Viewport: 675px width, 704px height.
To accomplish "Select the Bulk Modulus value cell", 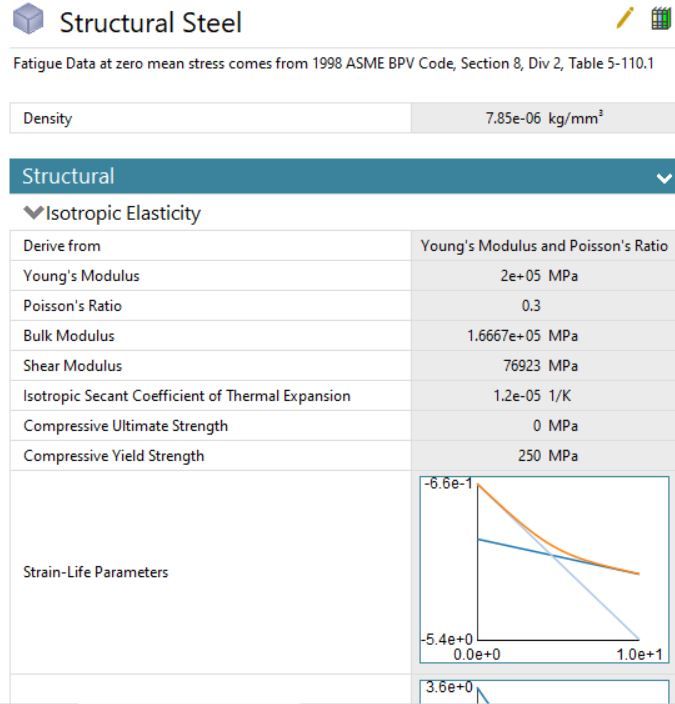I will [x=543, y=336].
